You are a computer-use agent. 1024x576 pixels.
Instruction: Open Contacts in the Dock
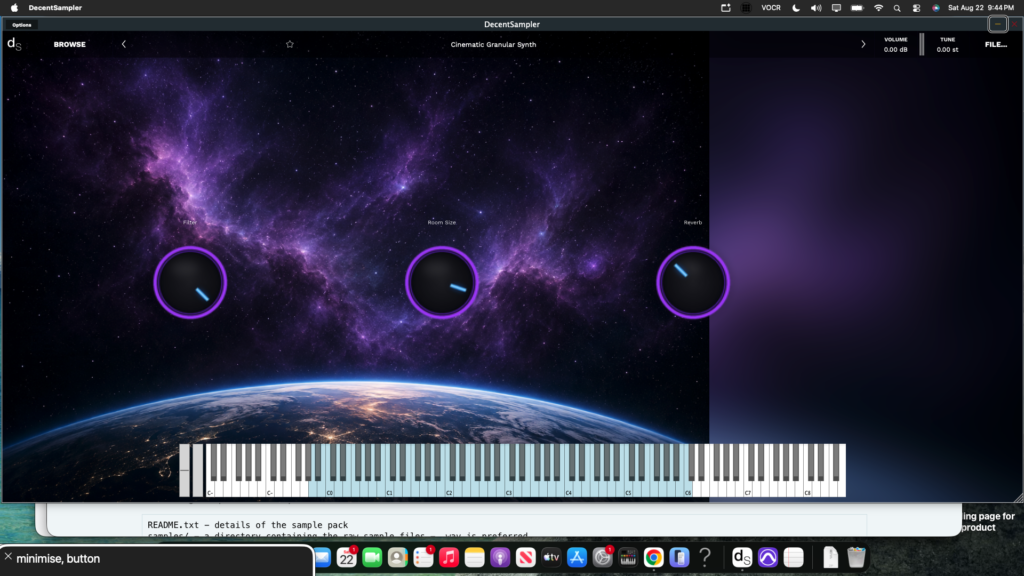(397, 557)
